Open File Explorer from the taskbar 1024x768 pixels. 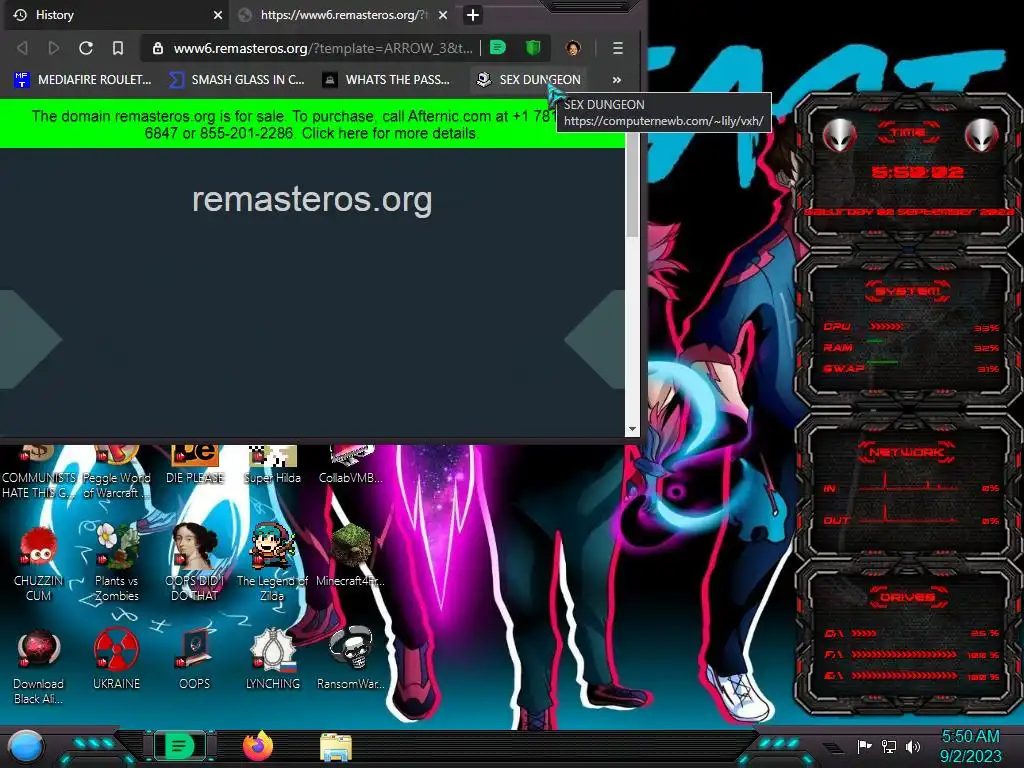pos(336,747)
